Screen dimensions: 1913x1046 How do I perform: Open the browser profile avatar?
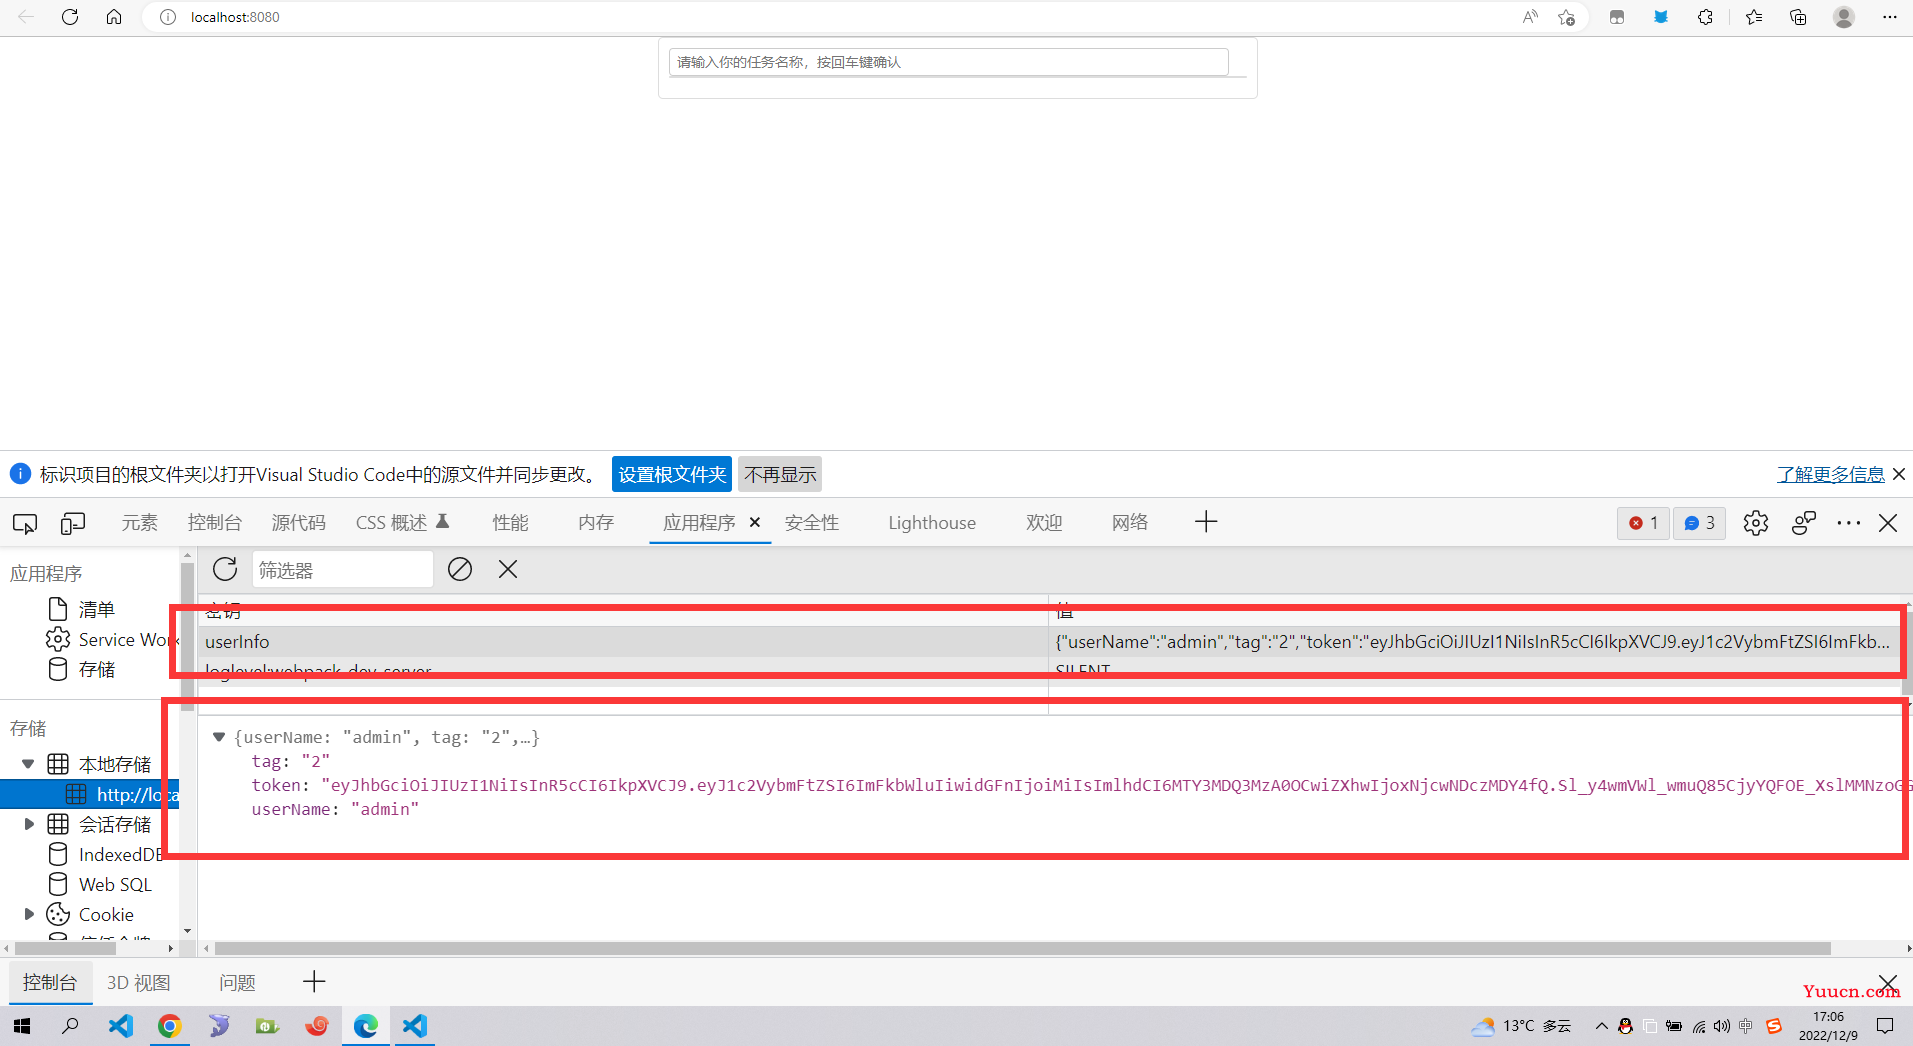point(1844,17)
